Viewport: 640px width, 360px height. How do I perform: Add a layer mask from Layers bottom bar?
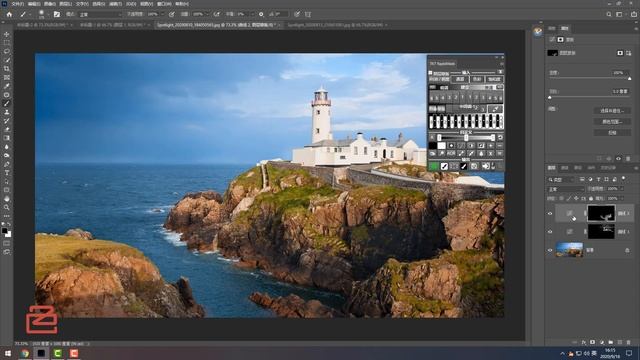point(593,342)
